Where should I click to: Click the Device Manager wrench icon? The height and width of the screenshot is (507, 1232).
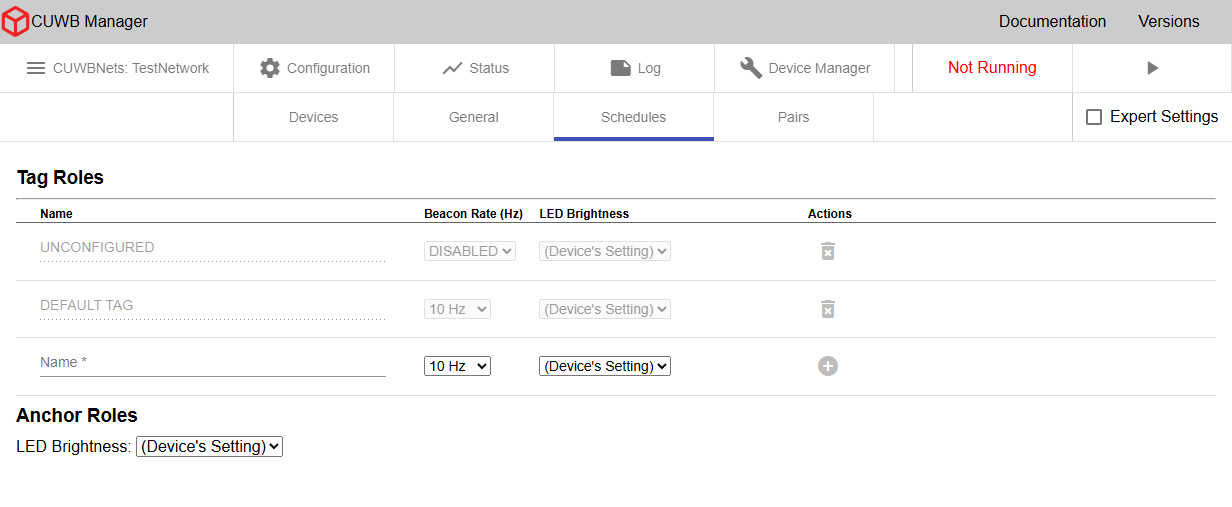click(750, 68)
